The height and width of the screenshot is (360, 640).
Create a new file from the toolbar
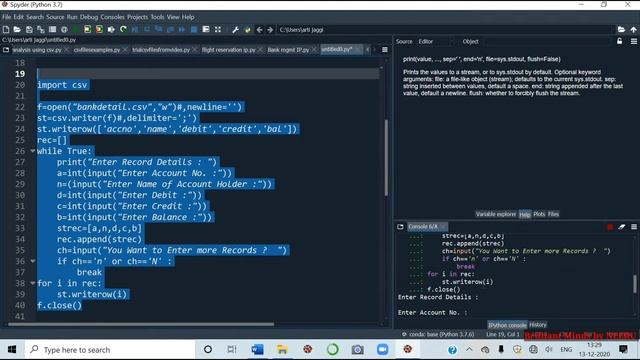[6, 29]
